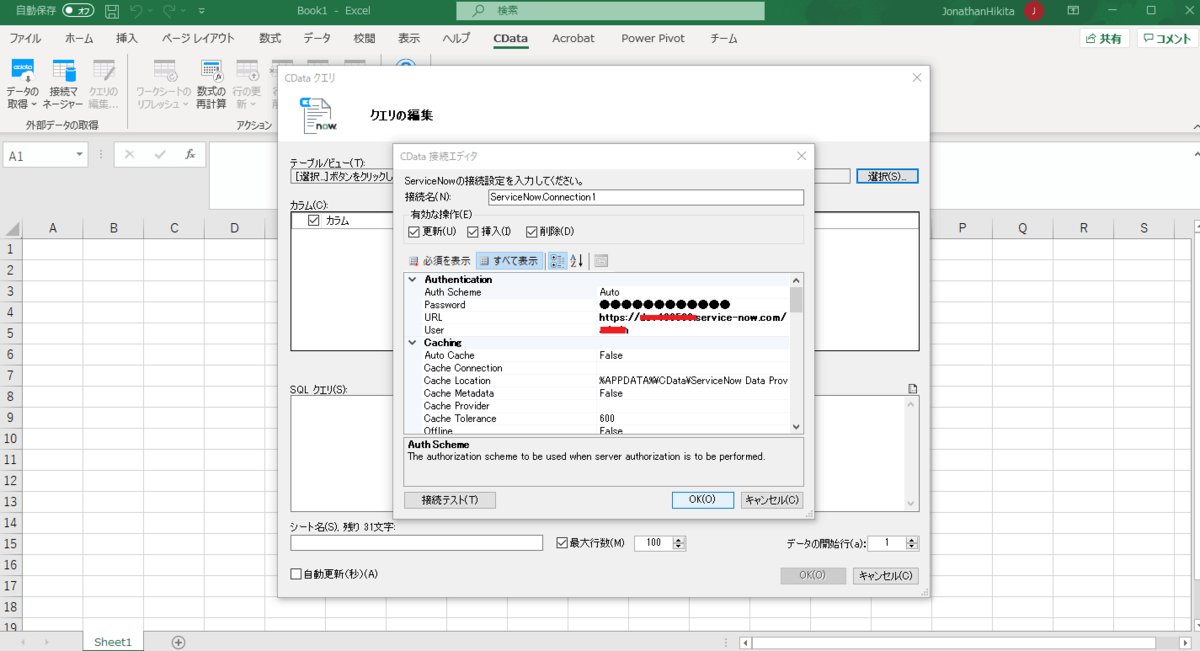Open the ファイル tab
Viewport: 1200px width, 651px height.
(25, 38)
